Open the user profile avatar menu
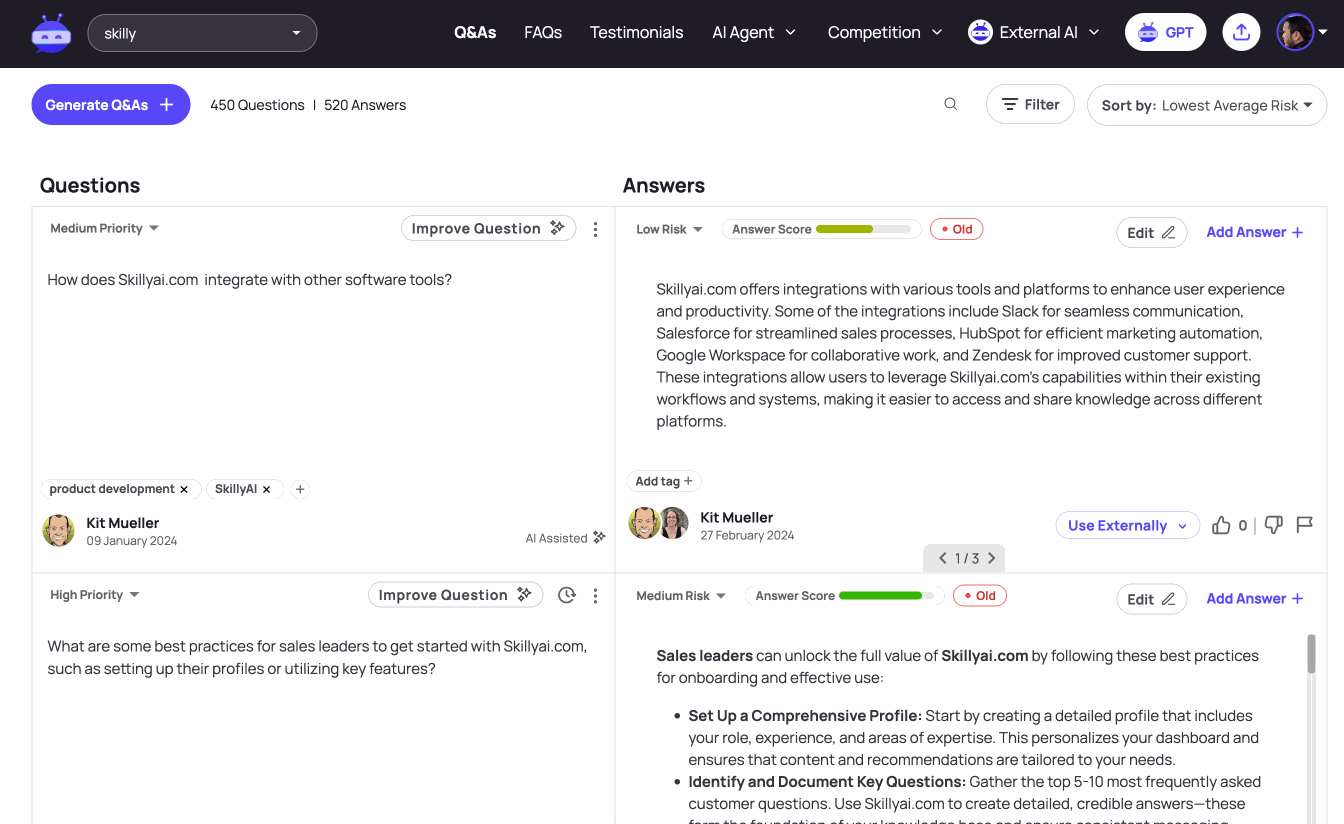Viewport: 1344px width, 824px height. pos(1302,32)
